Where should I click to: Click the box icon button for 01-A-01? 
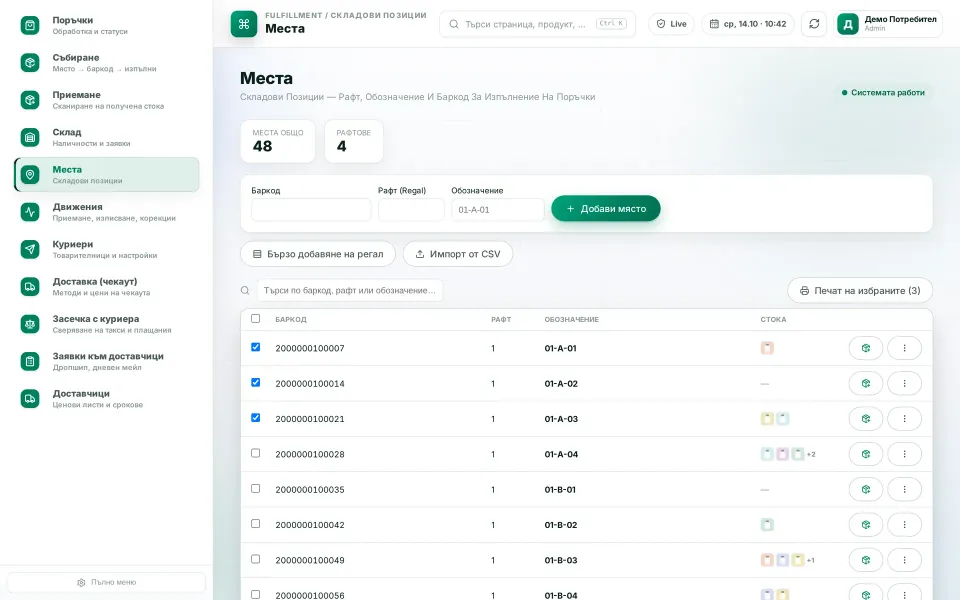pyautogui.click(x=866, y=348)
